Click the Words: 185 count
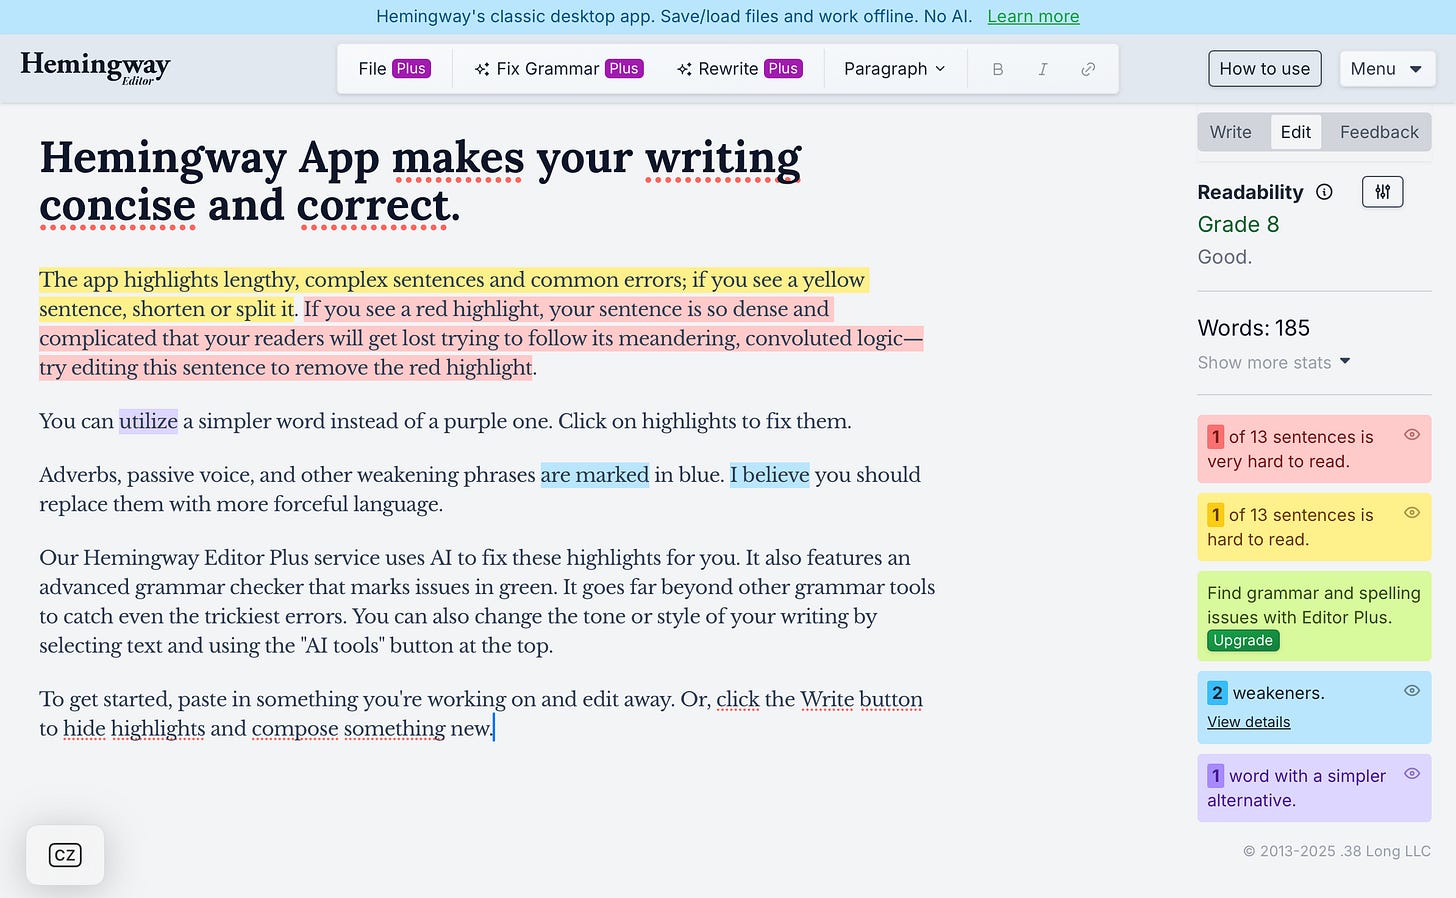Screen dimensions: 1456x898 (x=1254, y=328)
